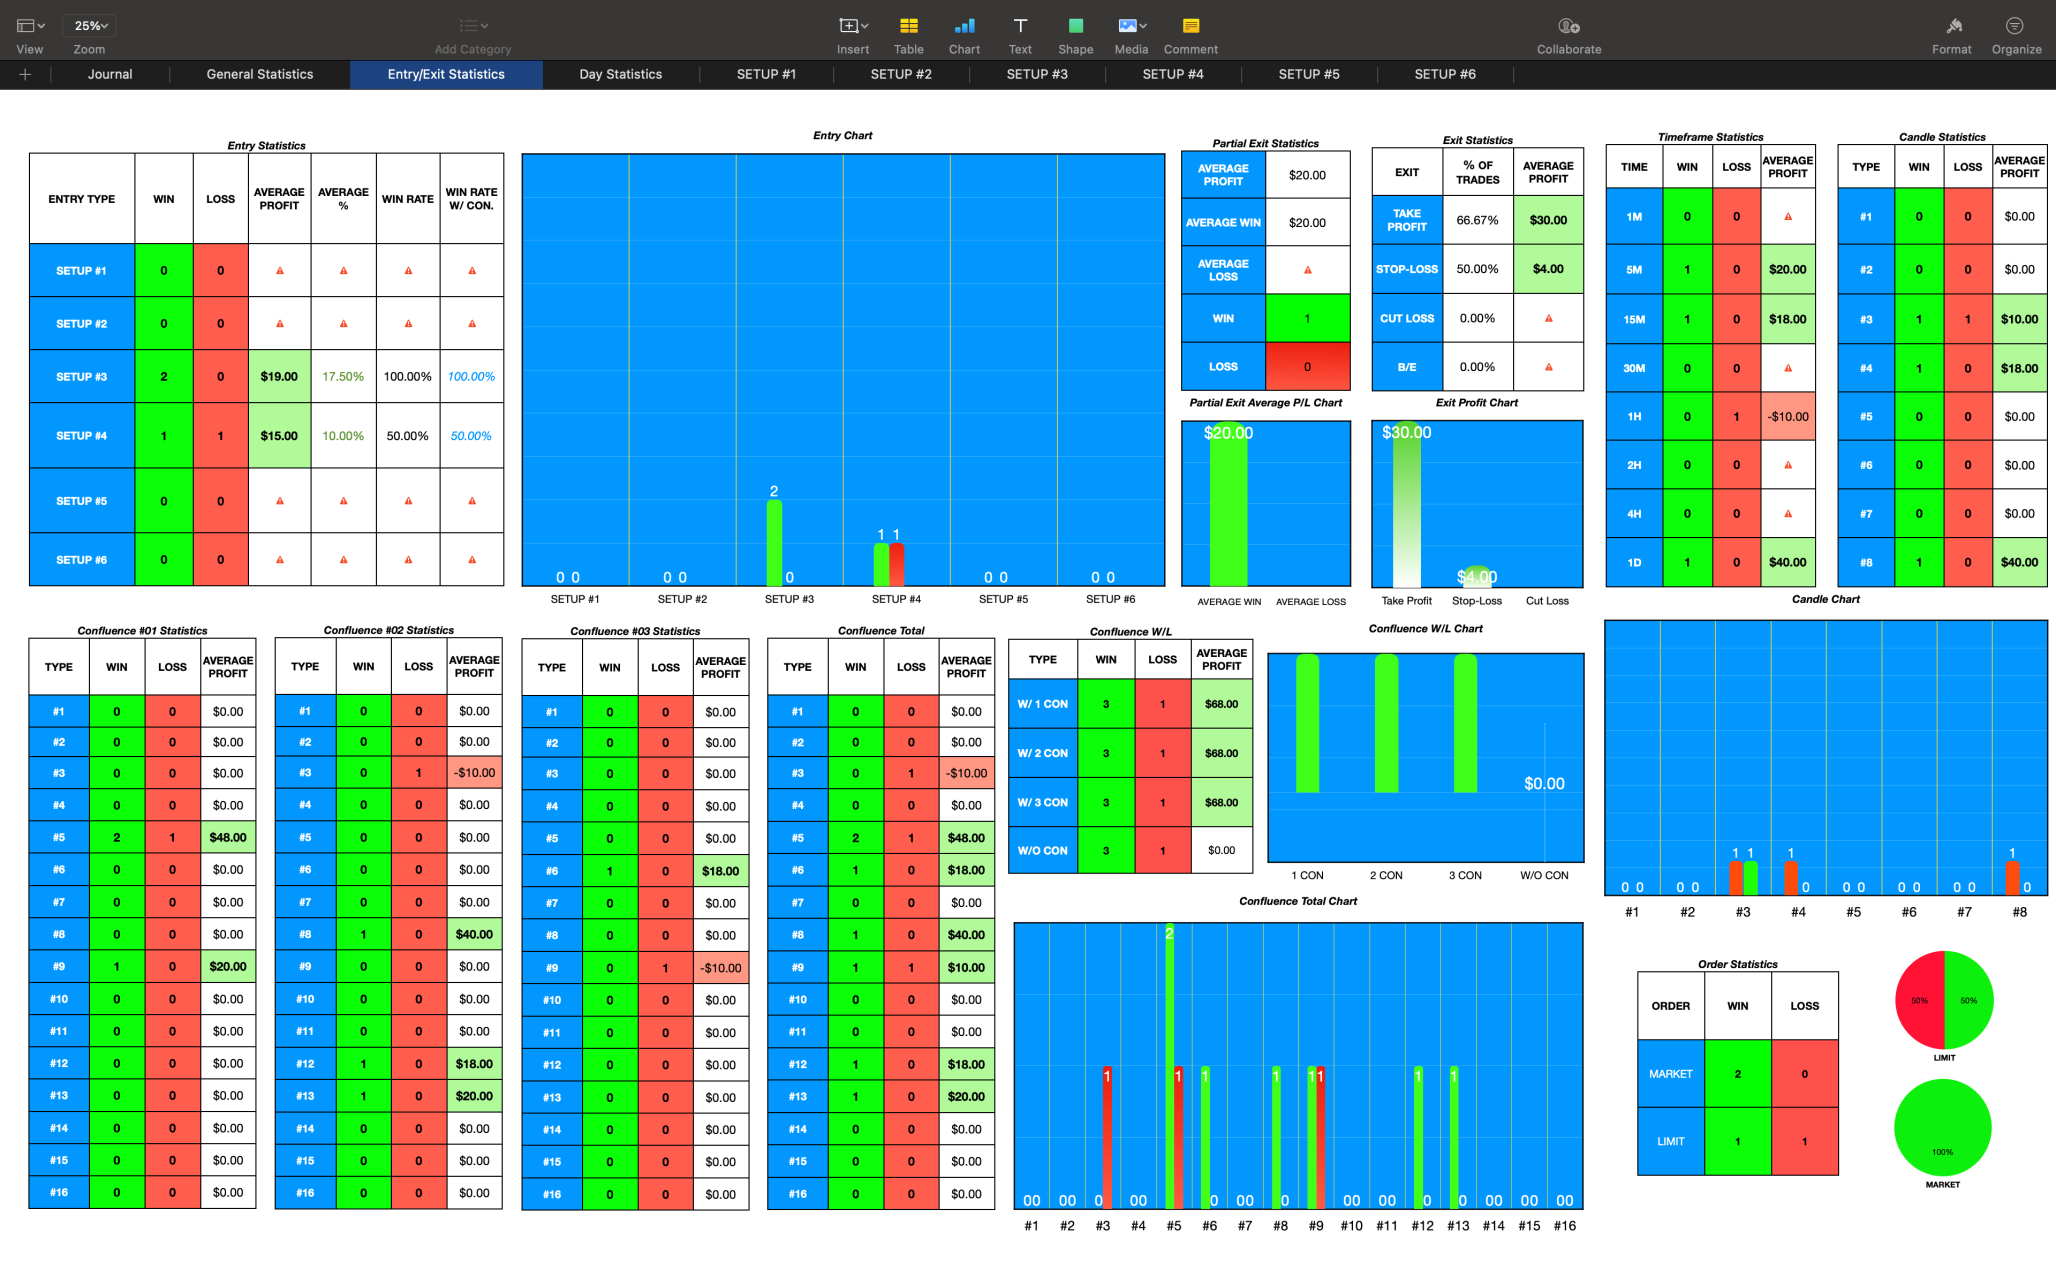Viewport: 2056px width, 1285px height.
Task: Click the Comment toolbar icon
Action: [x=1190, y=26]
